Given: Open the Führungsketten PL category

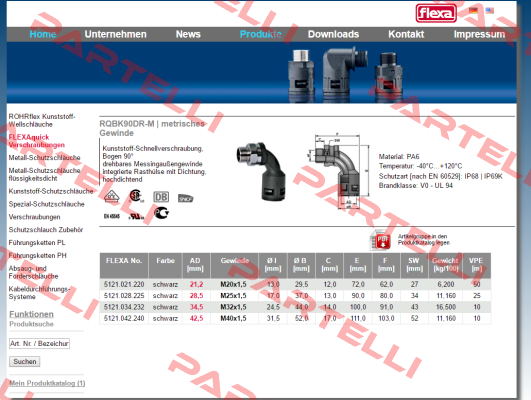Looking at the screenshot, I should coord(37,243).
